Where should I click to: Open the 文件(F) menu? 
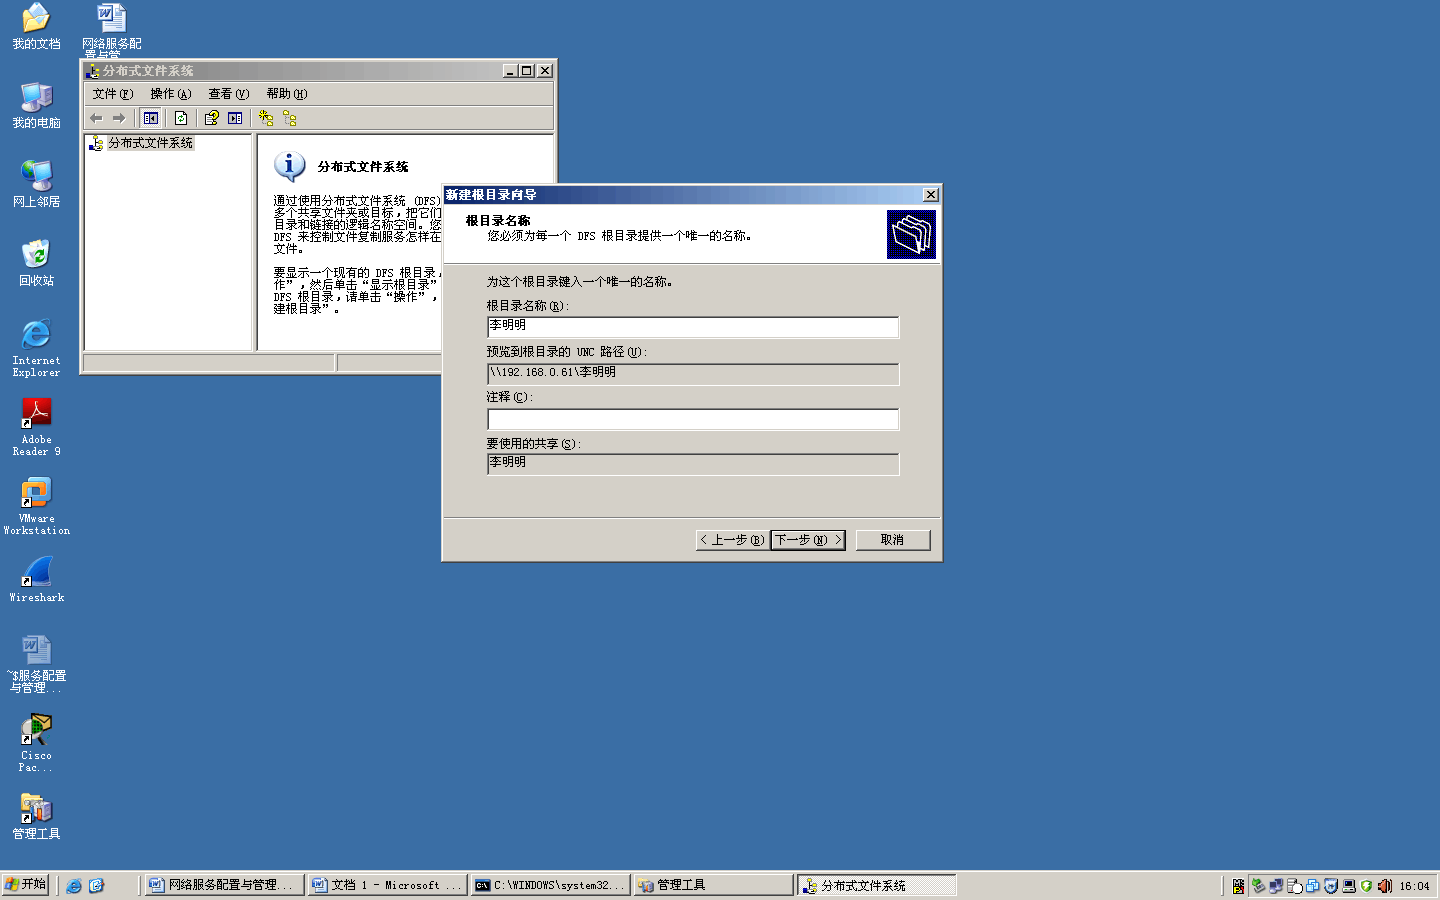(x=112, y=94)
